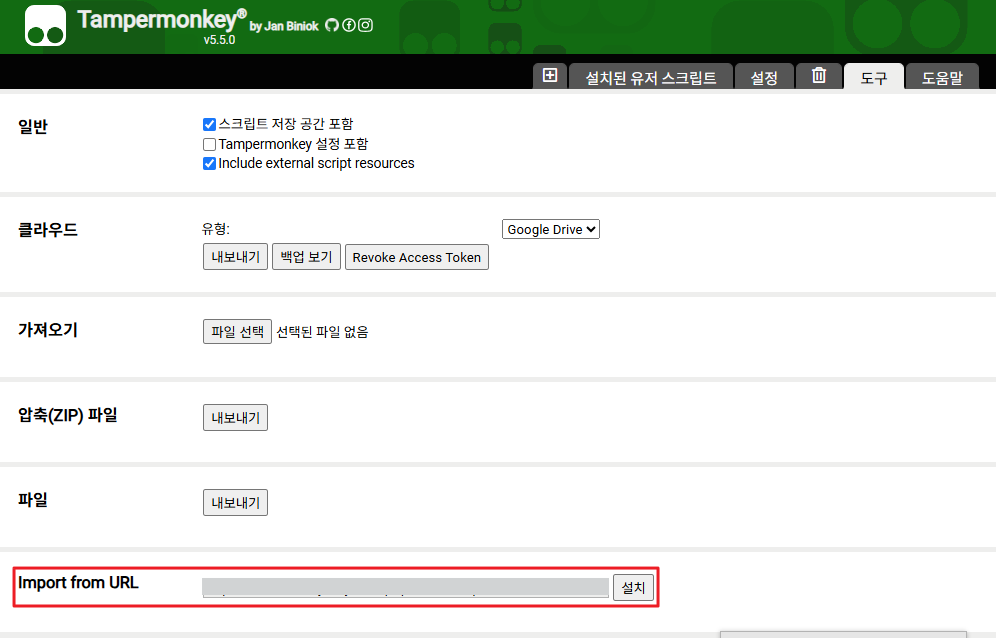This screenshot has width=996, height=638.
Task: Open the 도움말 tab
Action: (942, 78)
